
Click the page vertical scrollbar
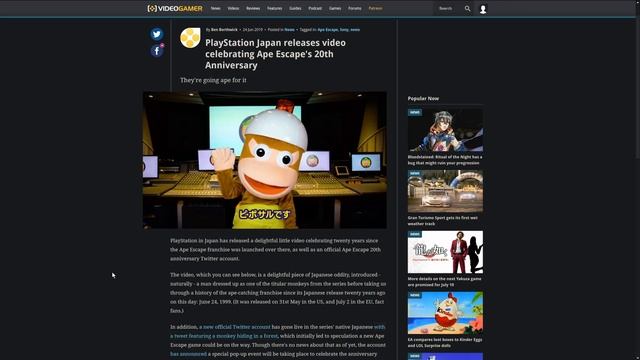pos(638,82)
